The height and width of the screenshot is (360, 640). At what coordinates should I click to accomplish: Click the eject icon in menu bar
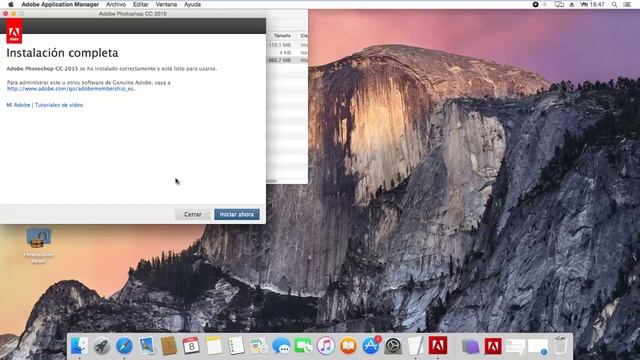click(x=571, y=4)
